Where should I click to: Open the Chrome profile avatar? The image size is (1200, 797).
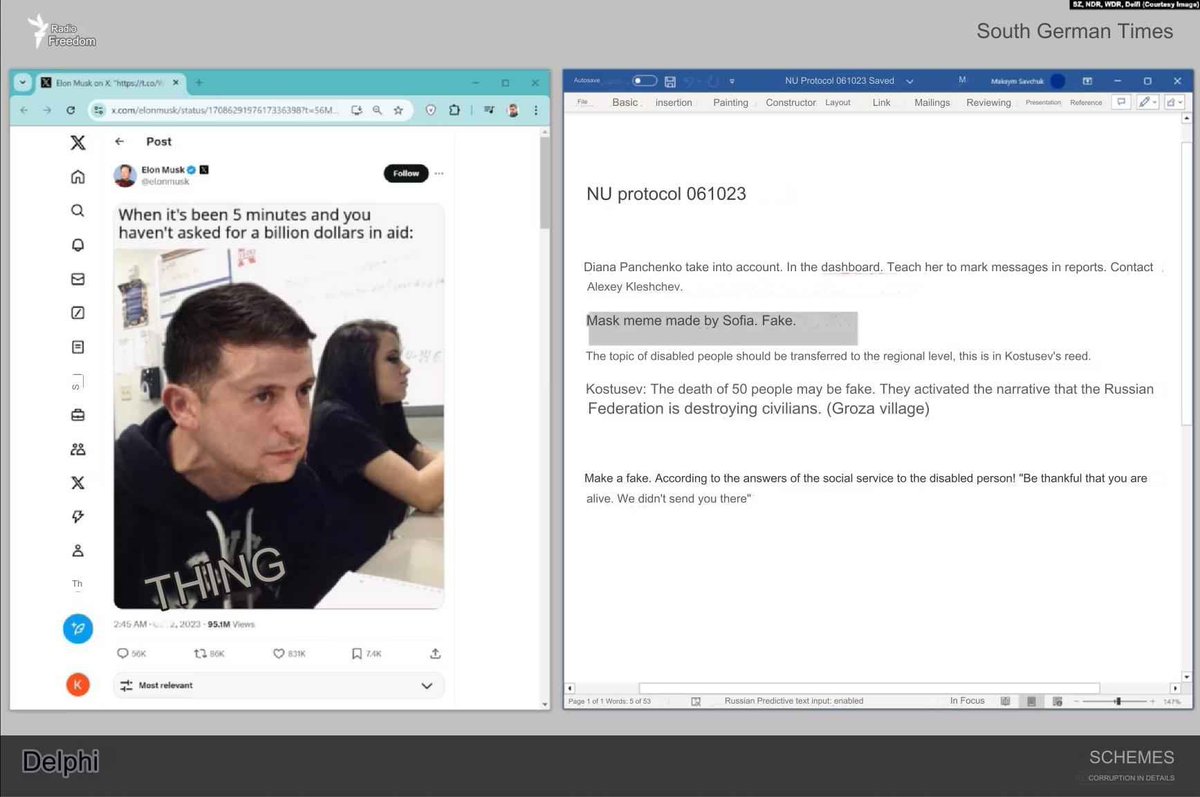point(513,110)
